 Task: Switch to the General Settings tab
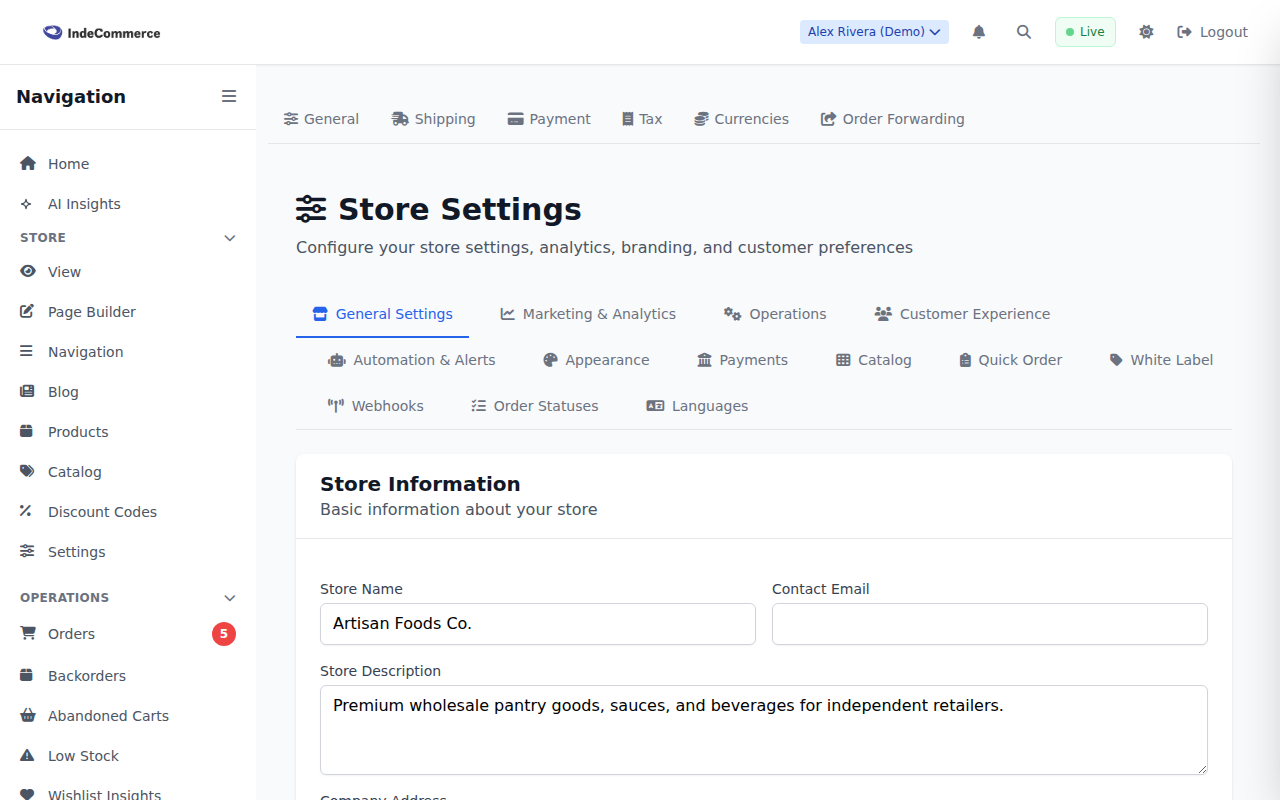pyautogui.click(x=382, y=314)
